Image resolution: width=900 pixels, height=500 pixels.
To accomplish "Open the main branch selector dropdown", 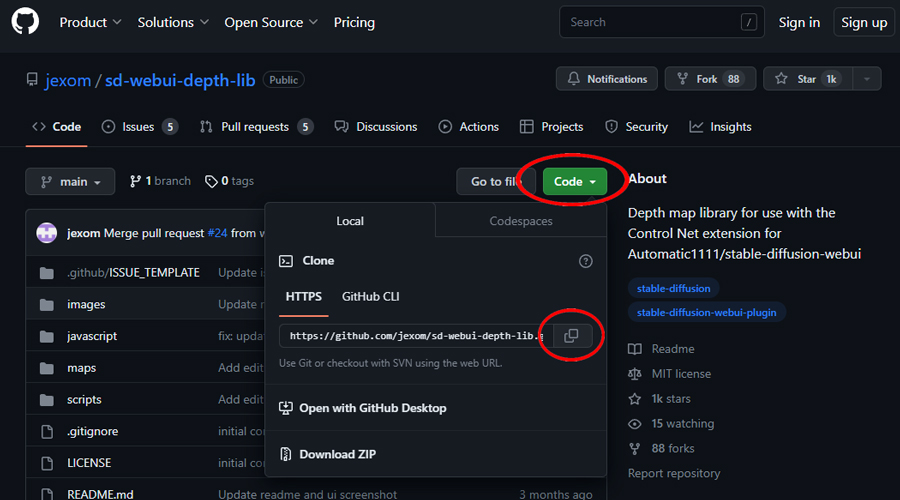I will tap(70, 181).
